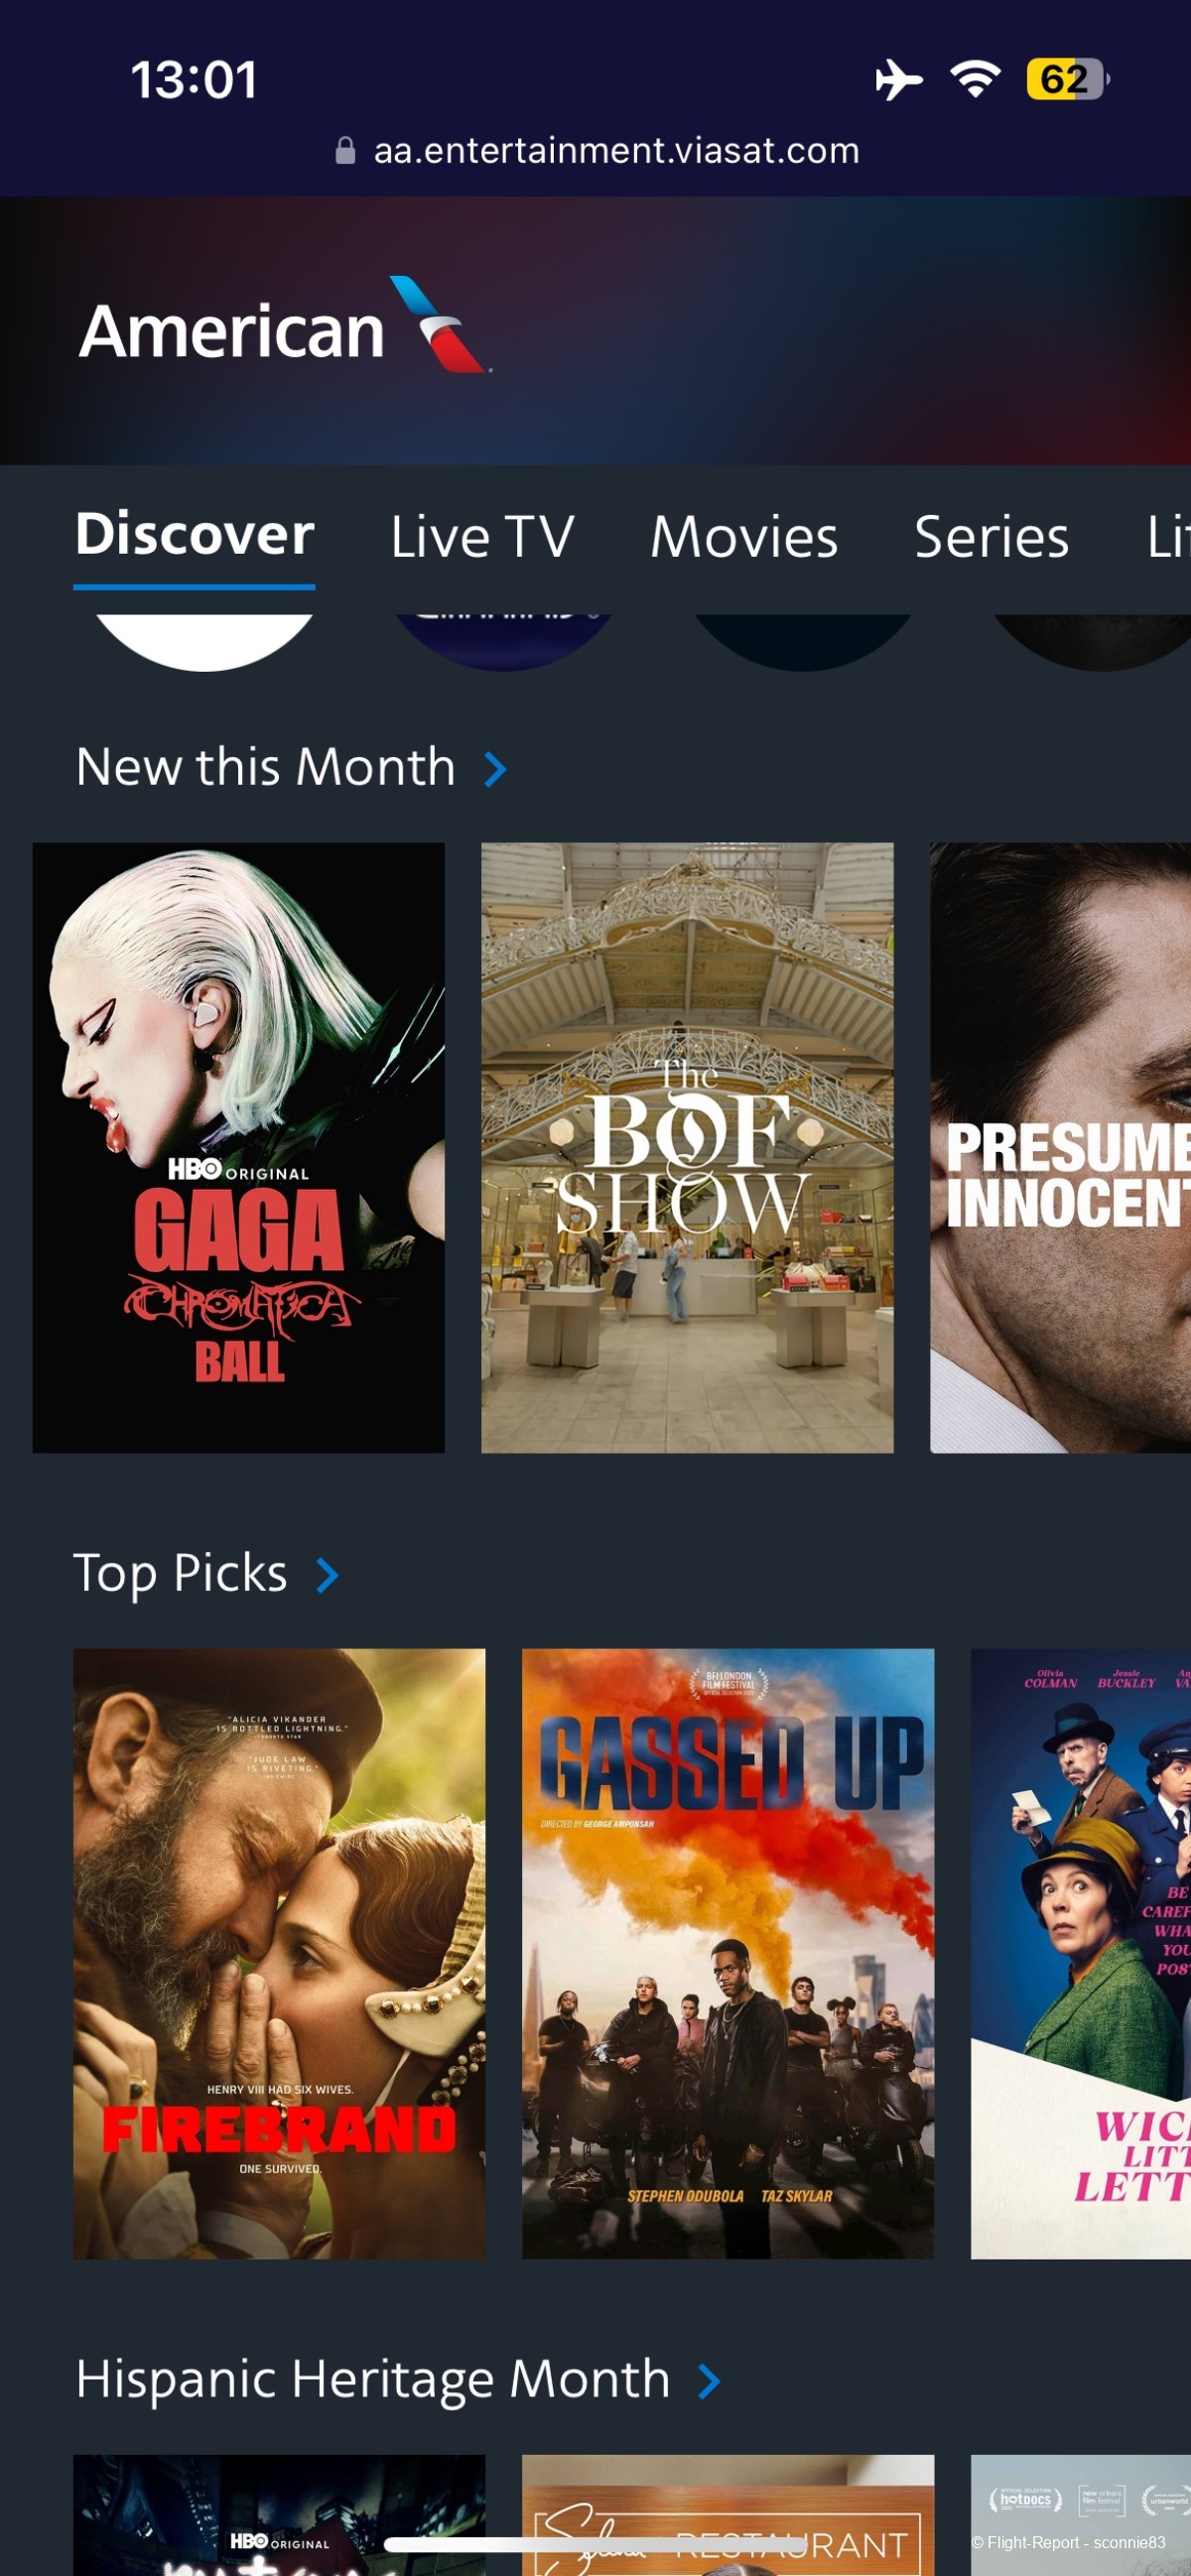
Task: Open the Firebrand movie poster
Action: (x=279, y=1954)
